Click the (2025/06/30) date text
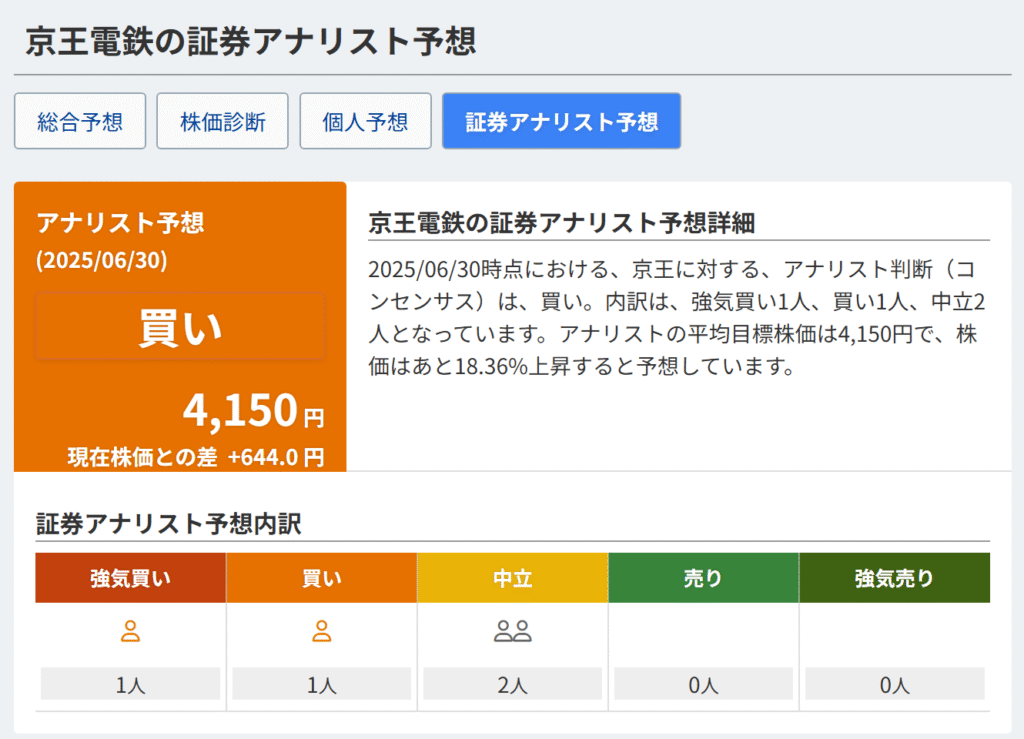Viewport: 1024px width, 739px height. click(102, 260)
